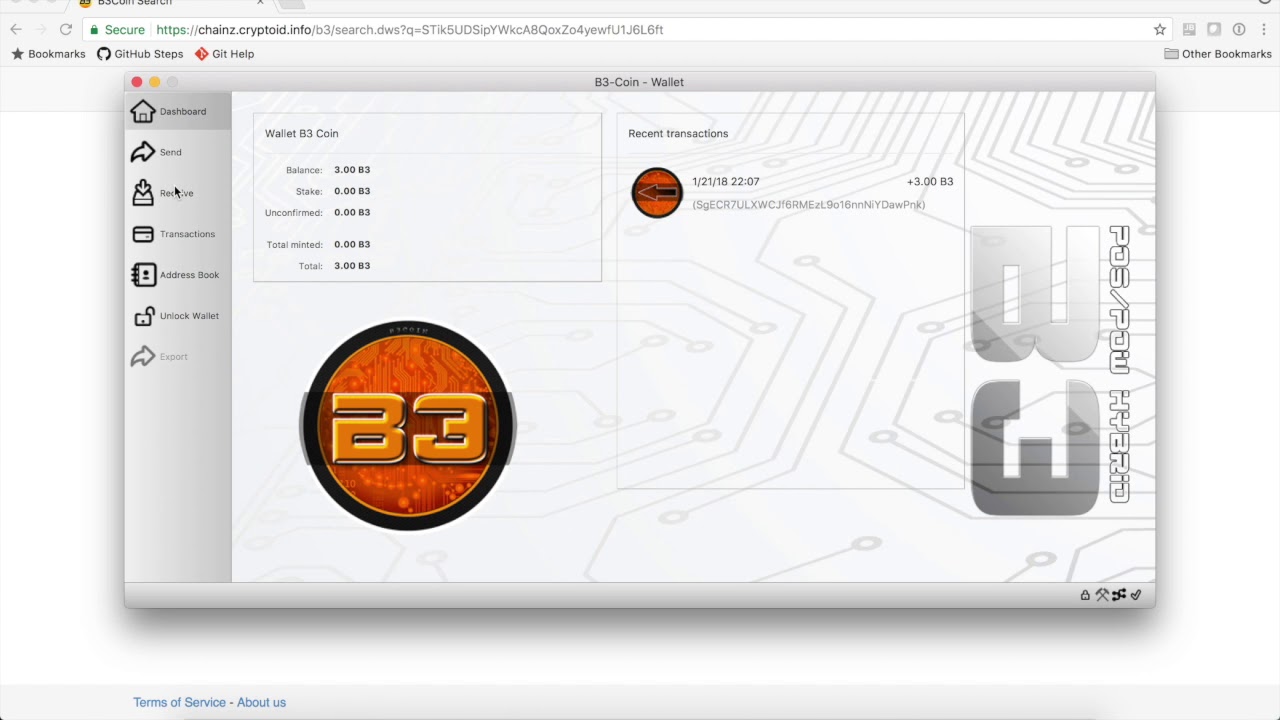Open the Dashboard page in the wallet sidebar
This screenshot has height=720, width=1280.
pos(178,111)
